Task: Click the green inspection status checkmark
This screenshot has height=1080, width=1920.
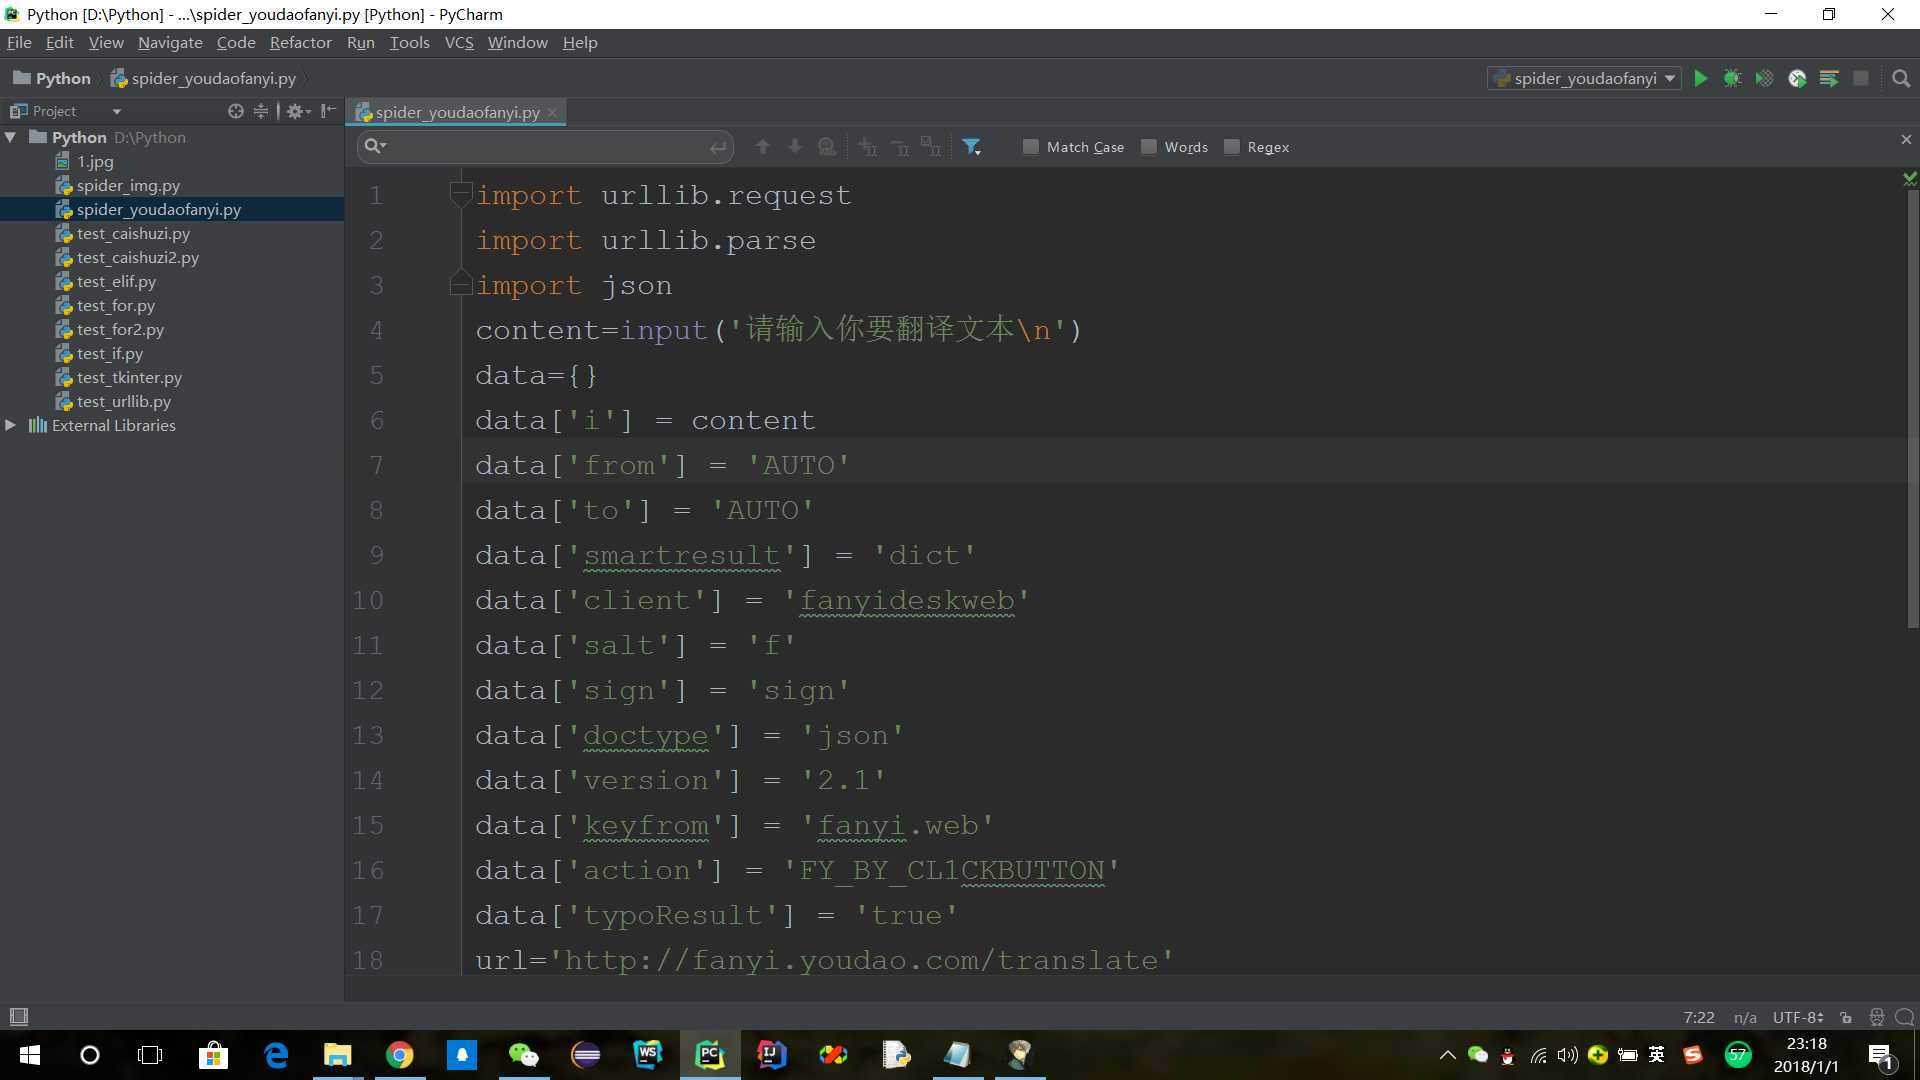Action: click(1910, 178)
